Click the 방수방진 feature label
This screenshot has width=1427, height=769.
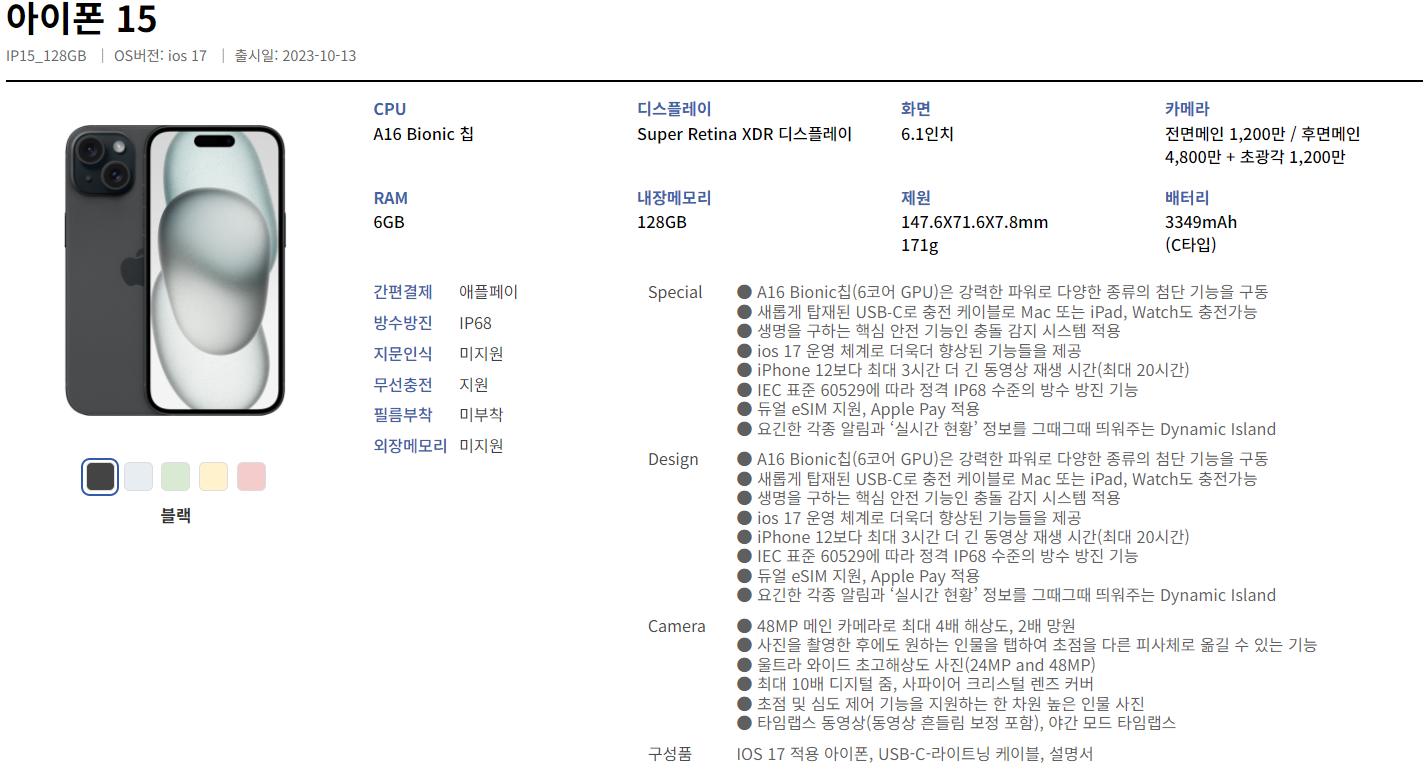click(403, 323)
